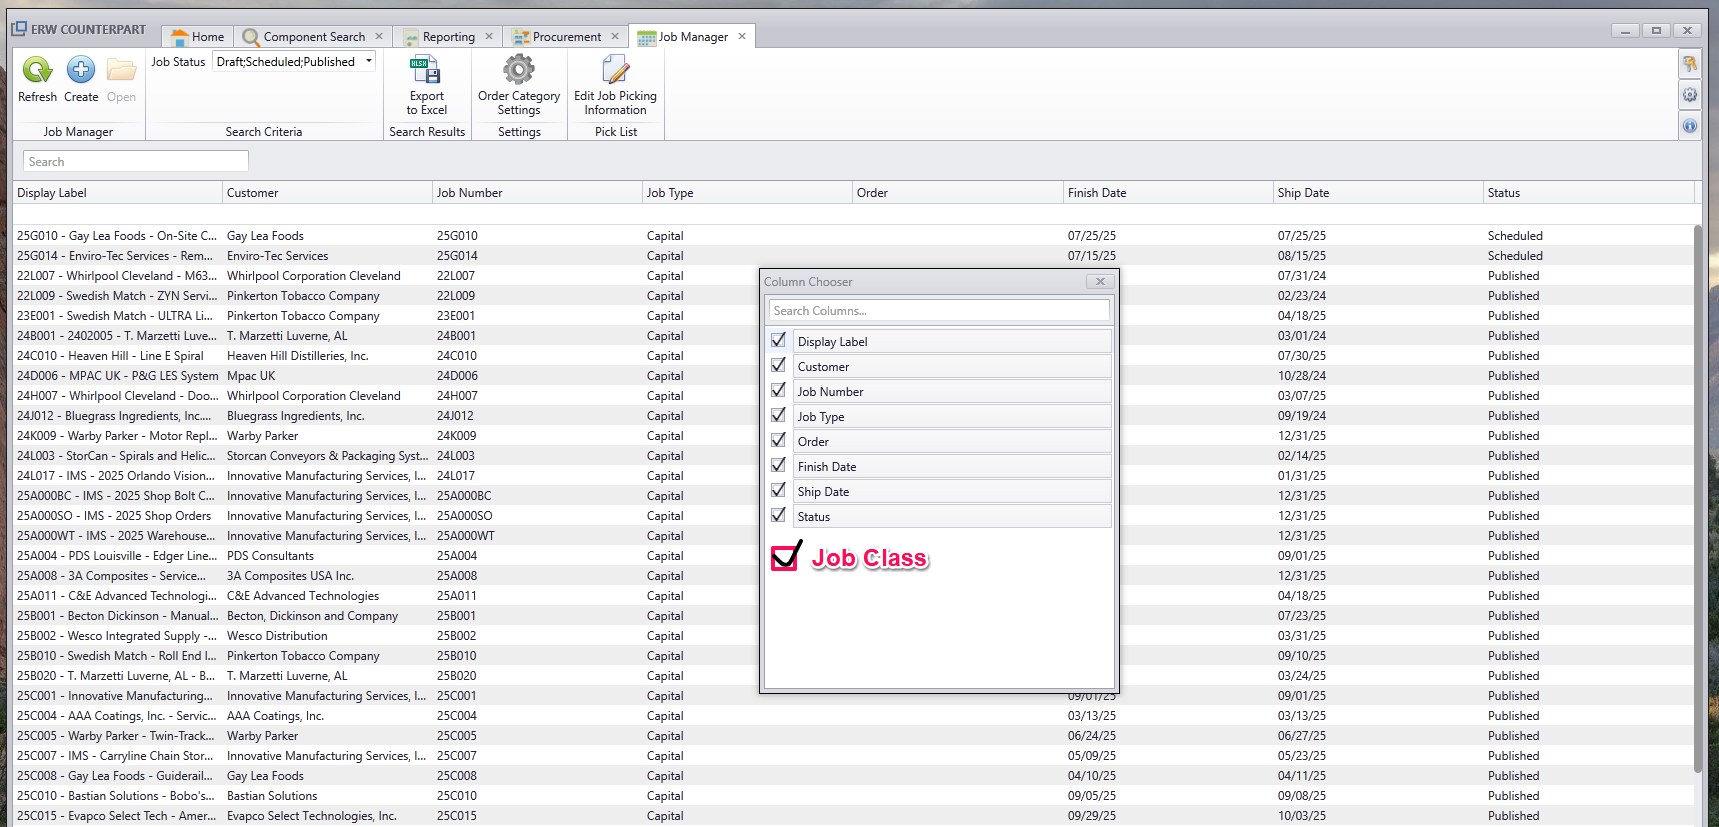1719x827 pixels.
Task: Uncheck the Job Type column checkbox
Action: 779,416
